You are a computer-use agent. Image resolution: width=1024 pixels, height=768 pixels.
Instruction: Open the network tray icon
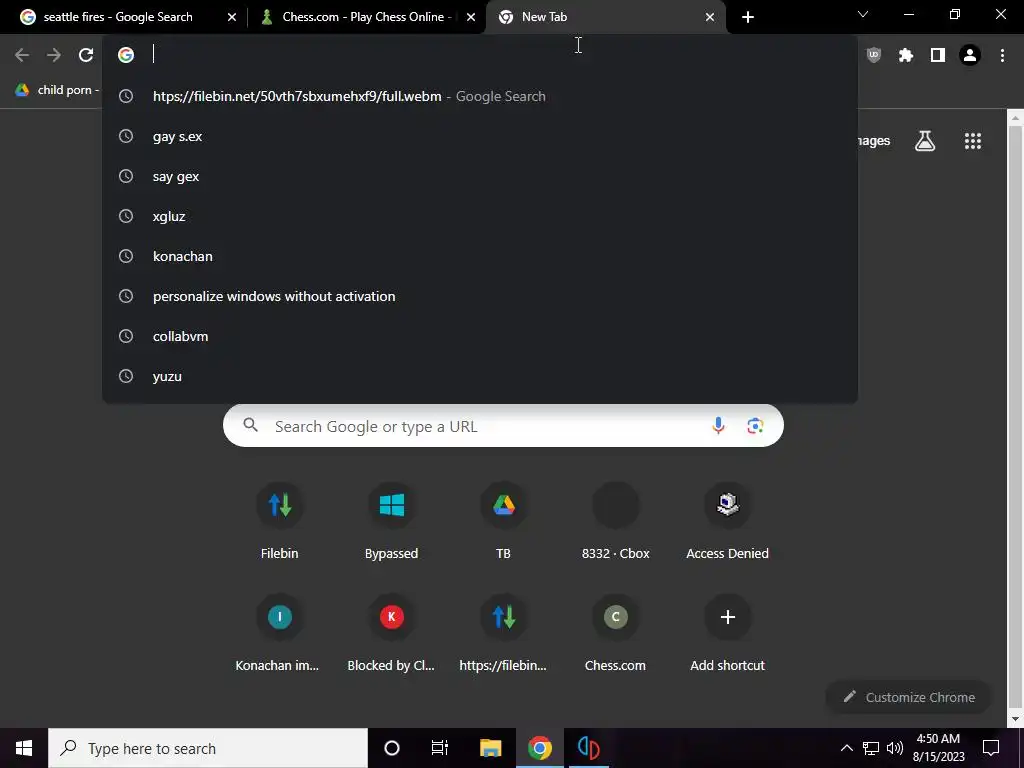(871, 748)
